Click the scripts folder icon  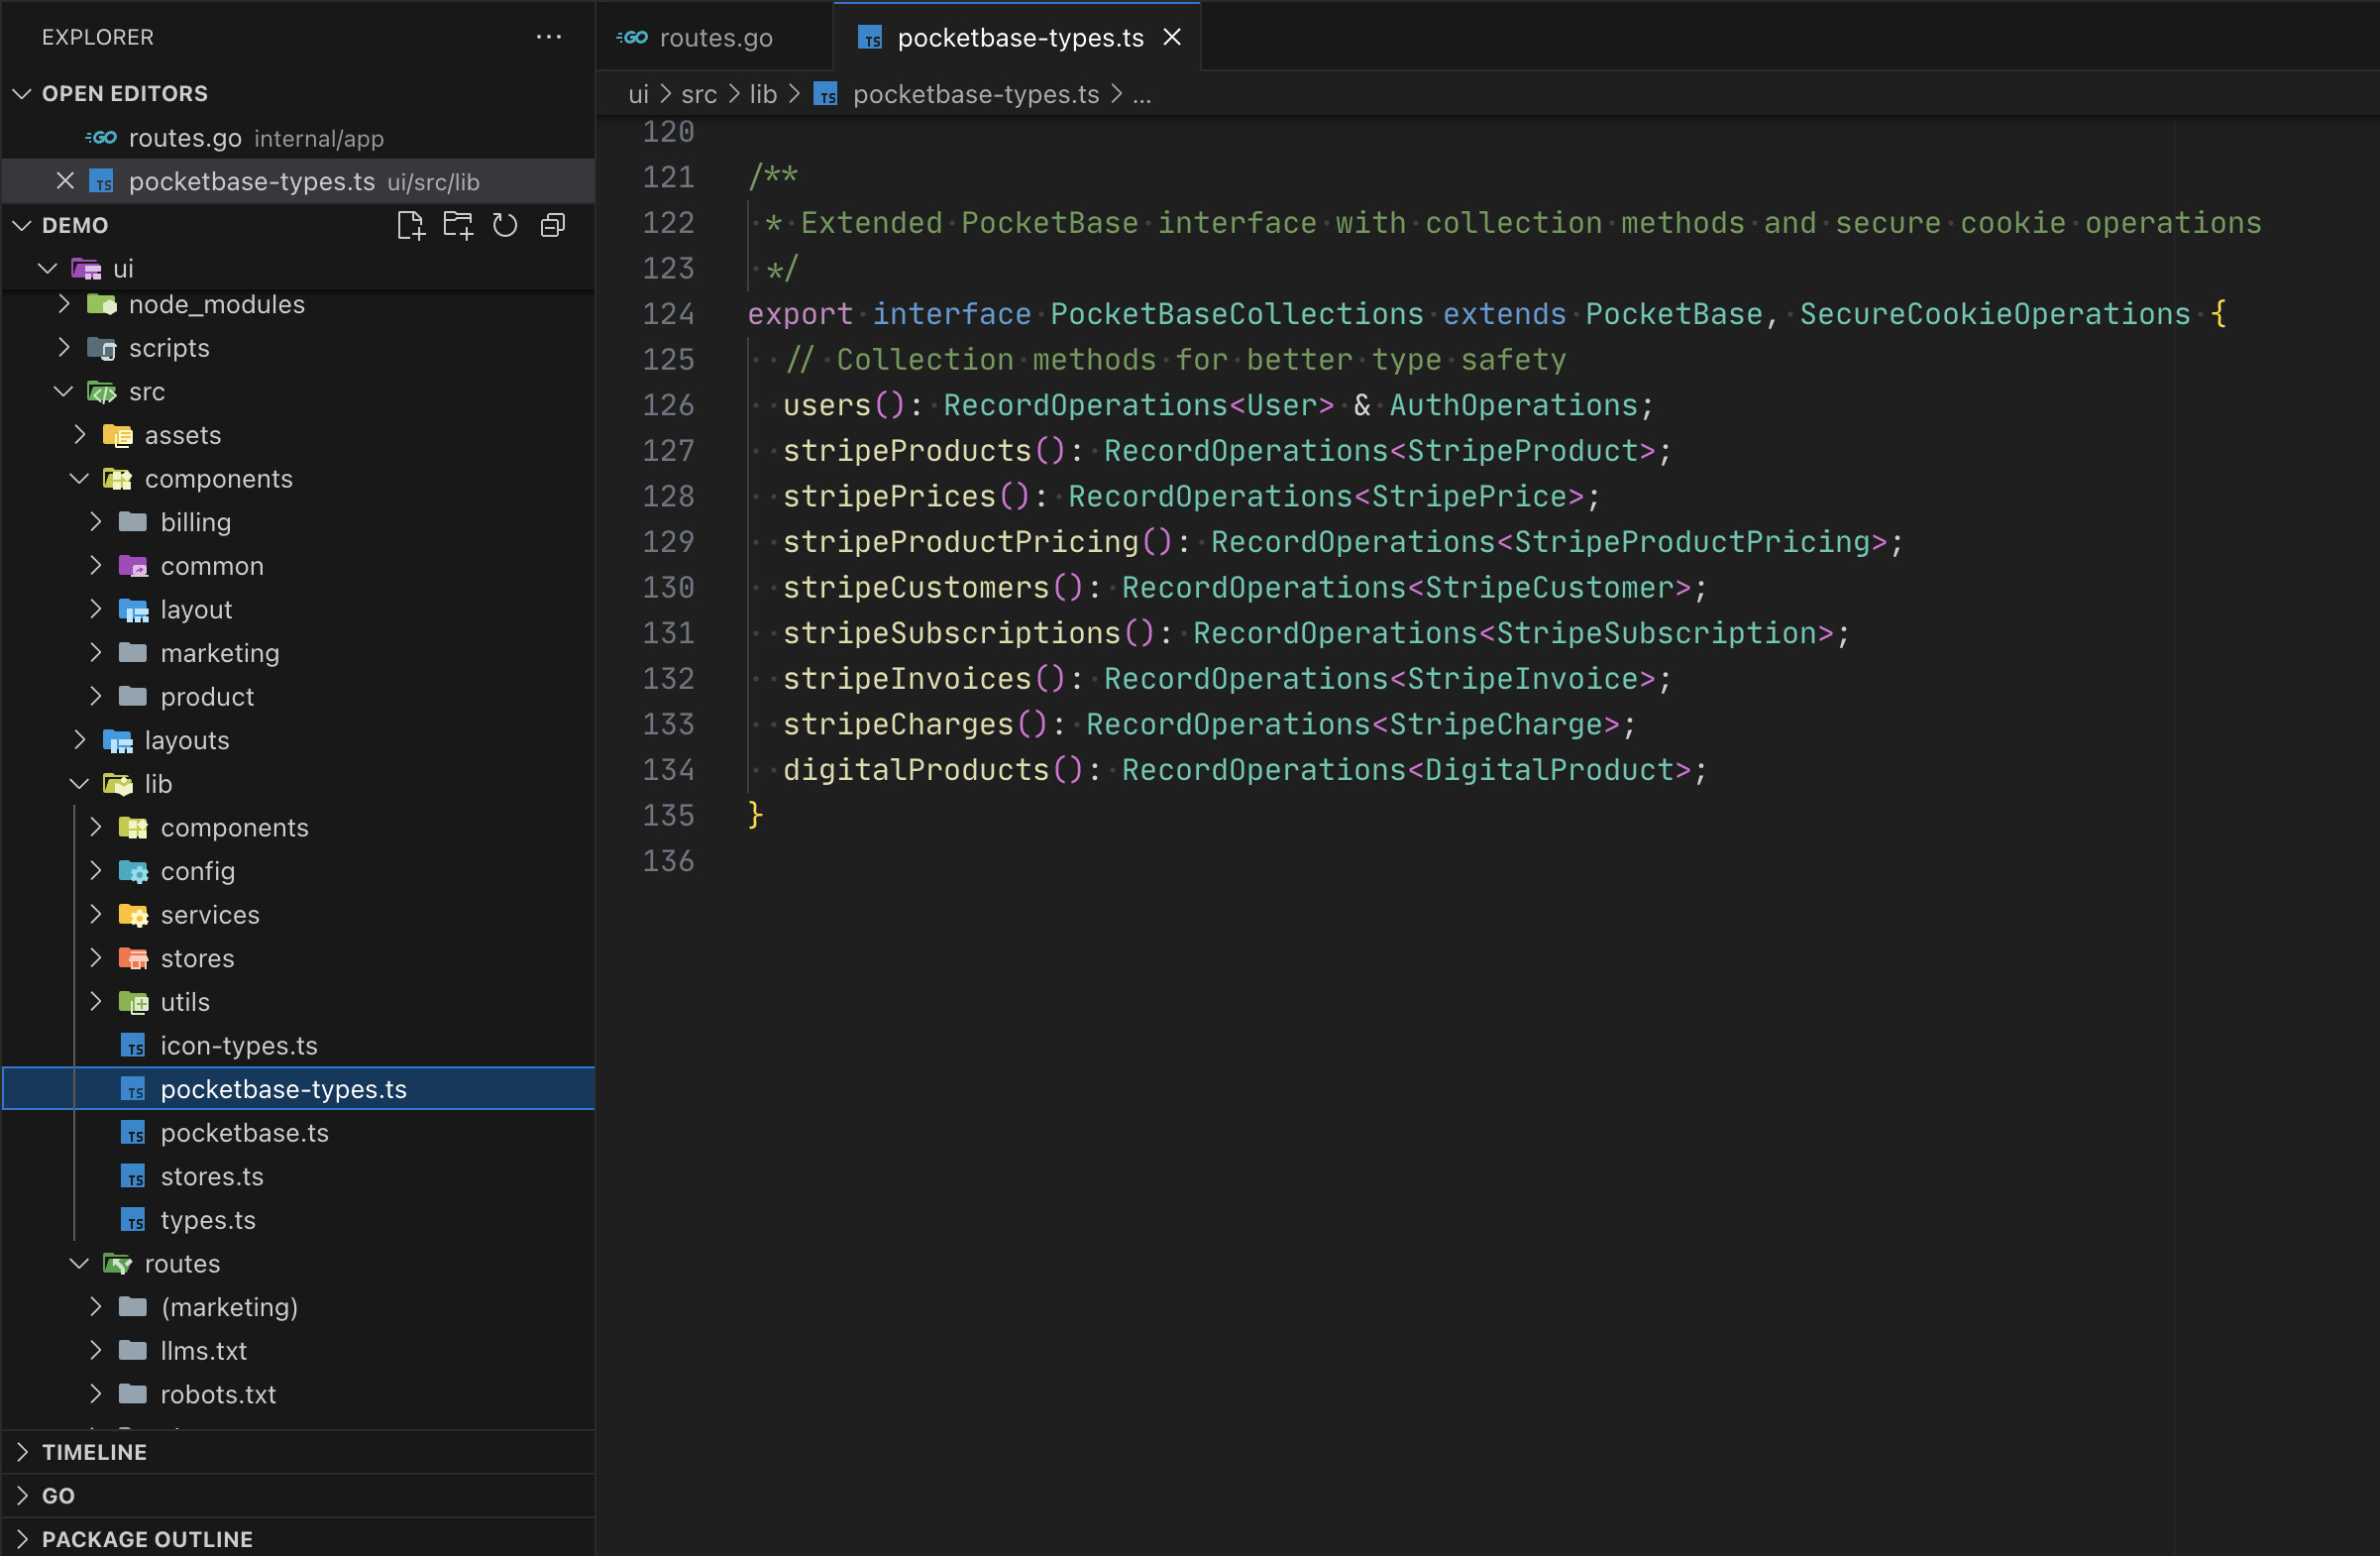pos(102,348)
